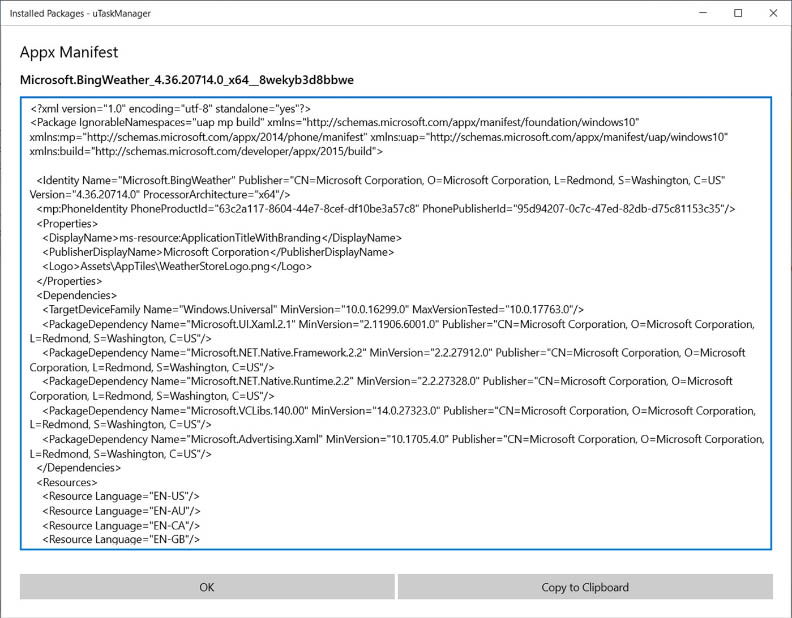Screen dimensions: 792x618
Task: Close the Installed Packages window
Action: point(773,13)
